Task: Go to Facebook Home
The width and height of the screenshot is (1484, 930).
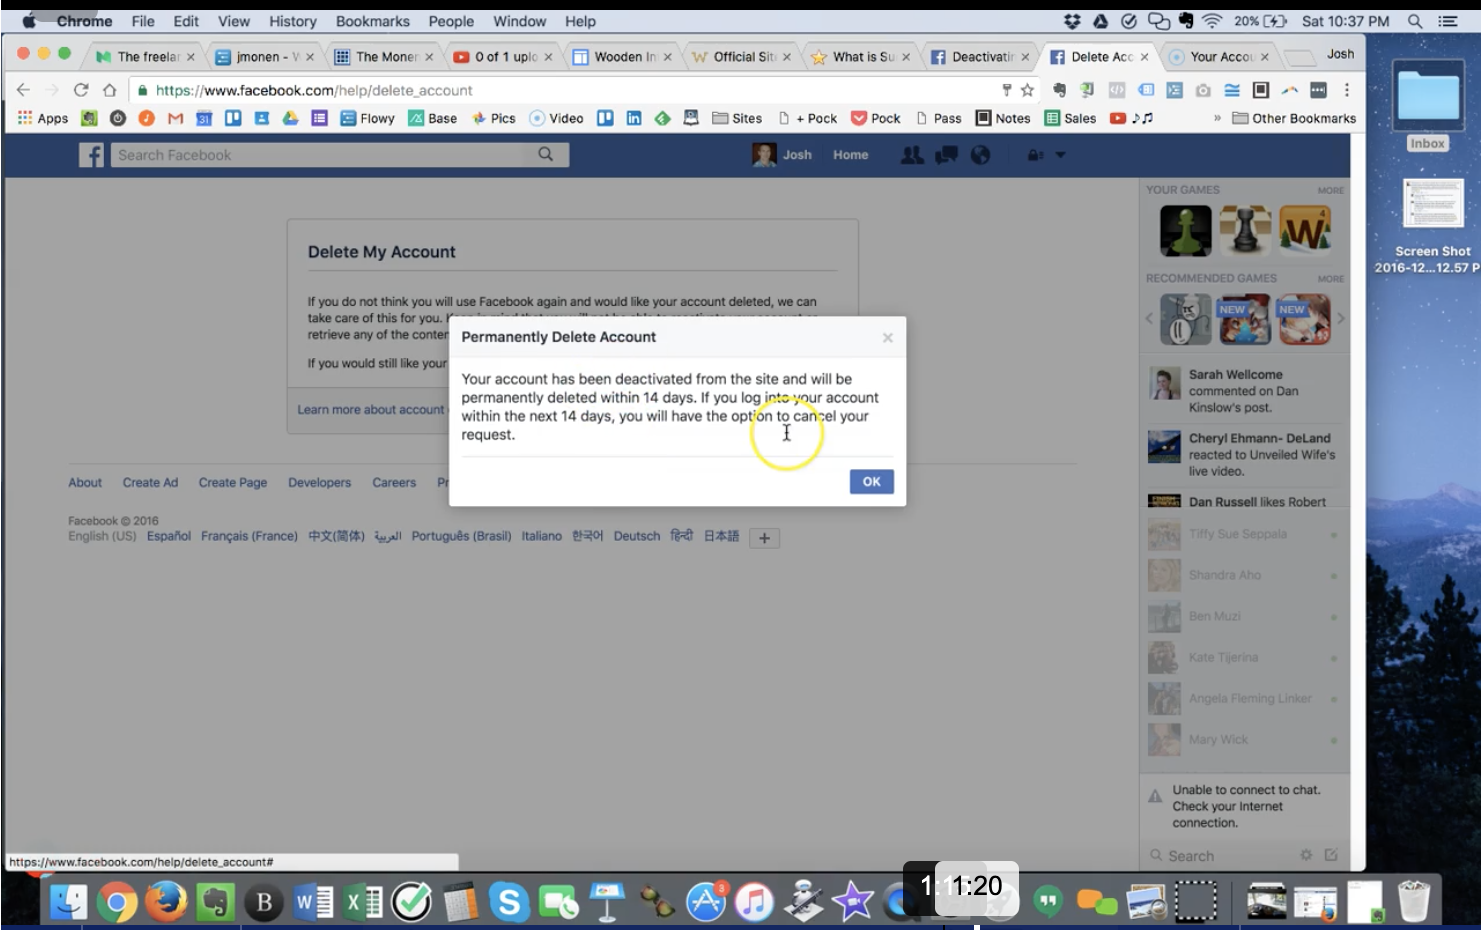Action: [x=850, y=155]
